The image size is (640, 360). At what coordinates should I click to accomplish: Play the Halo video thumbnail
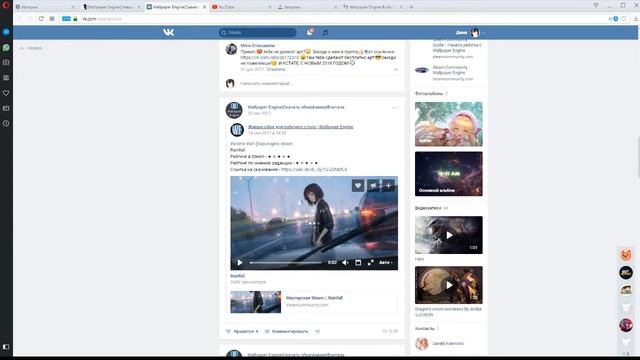[449, 235]
